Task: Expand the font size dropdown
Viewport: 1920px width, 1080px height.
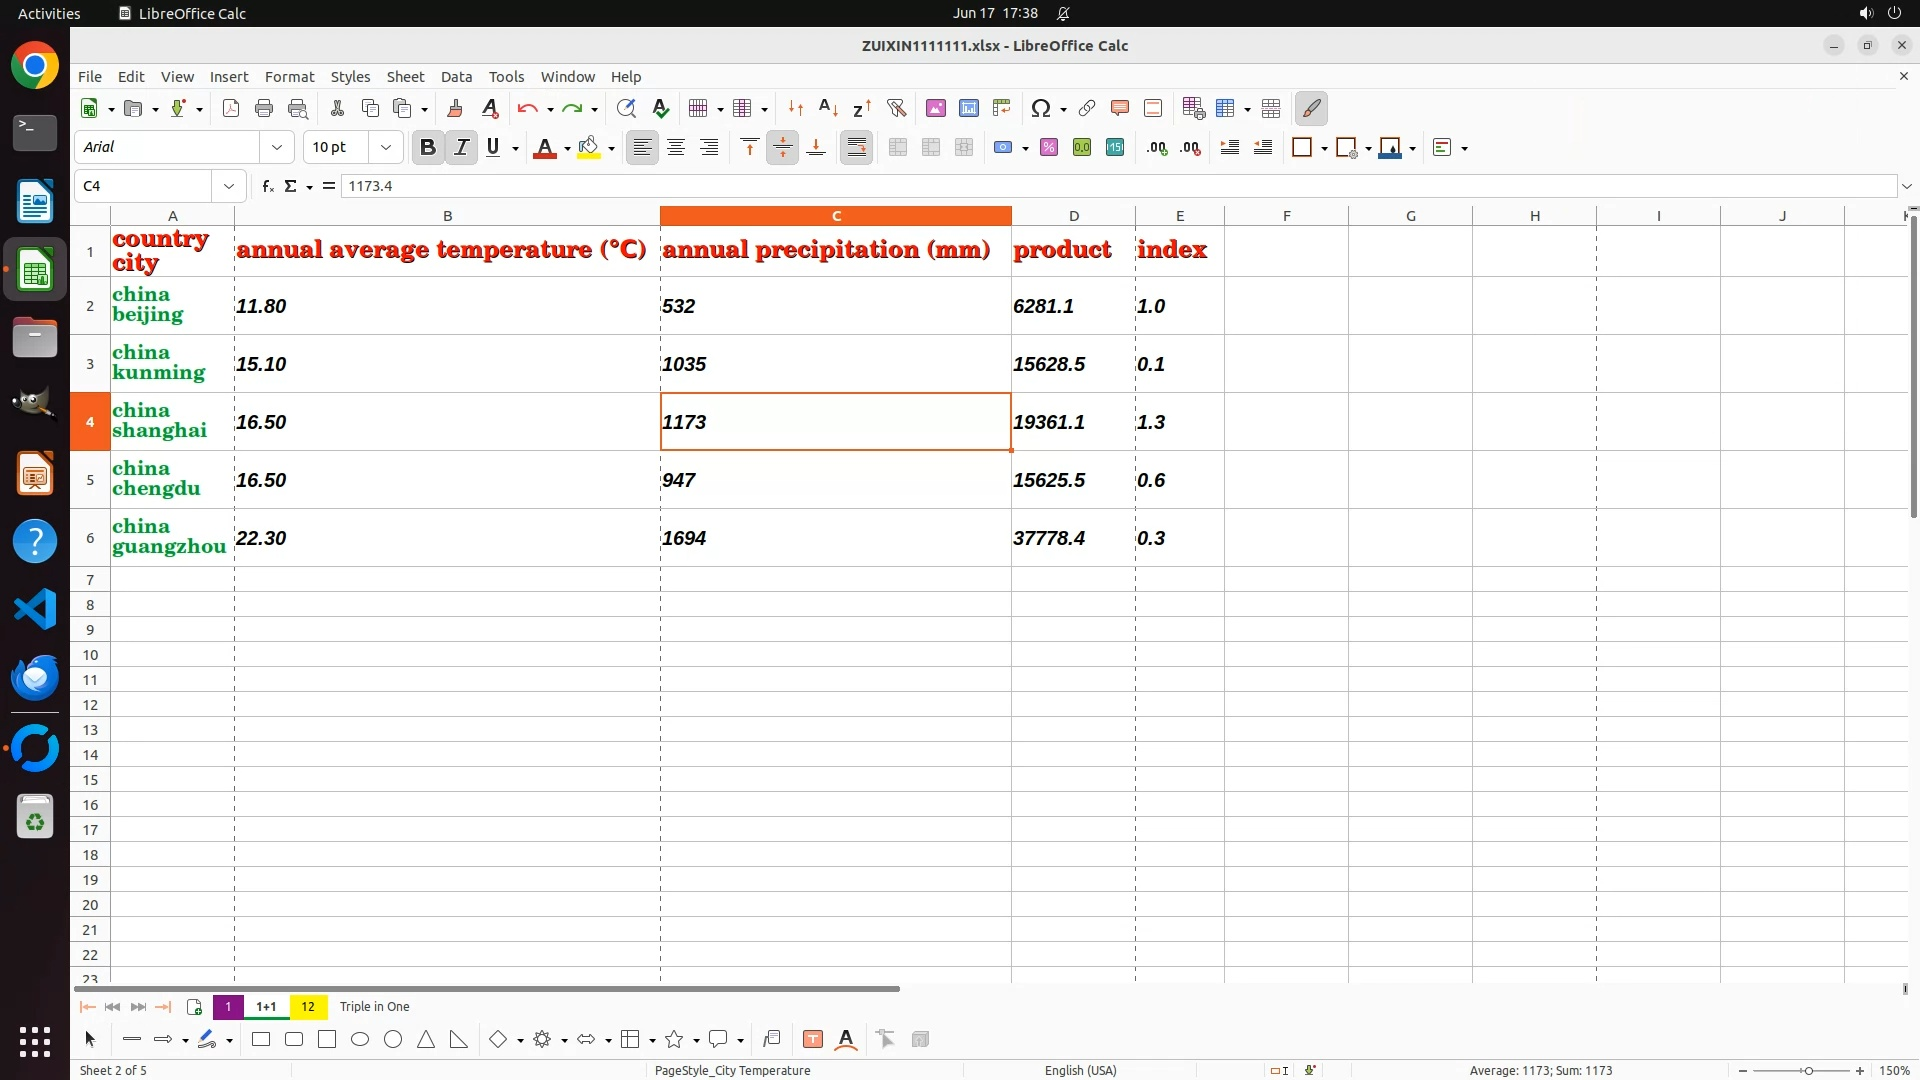Action: tap(385, 147)
